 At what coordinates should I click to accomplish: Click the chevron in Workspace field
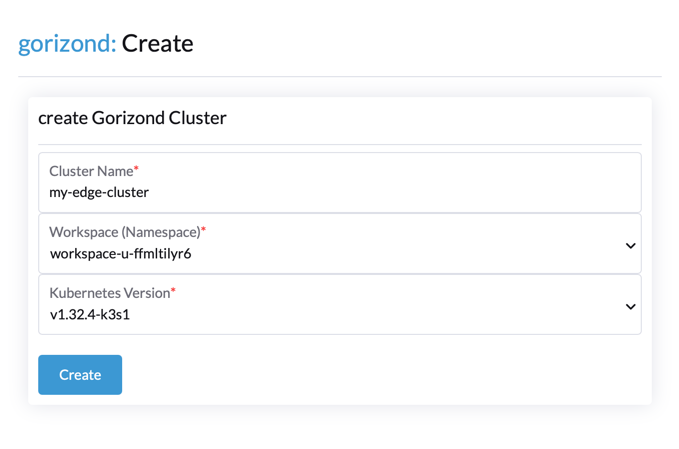(630, 245)
